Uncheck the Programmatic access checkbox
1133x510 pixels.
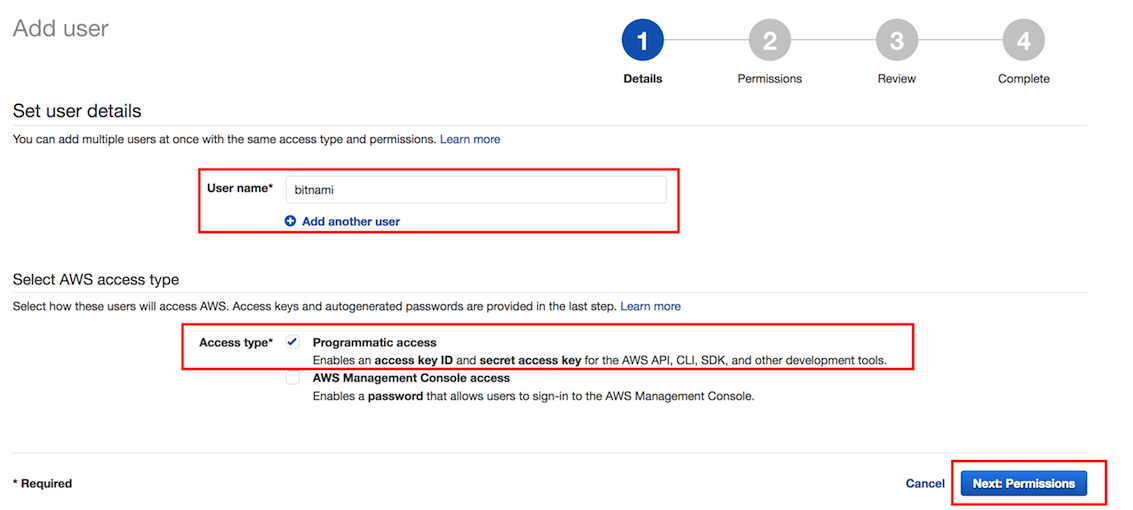293,342
